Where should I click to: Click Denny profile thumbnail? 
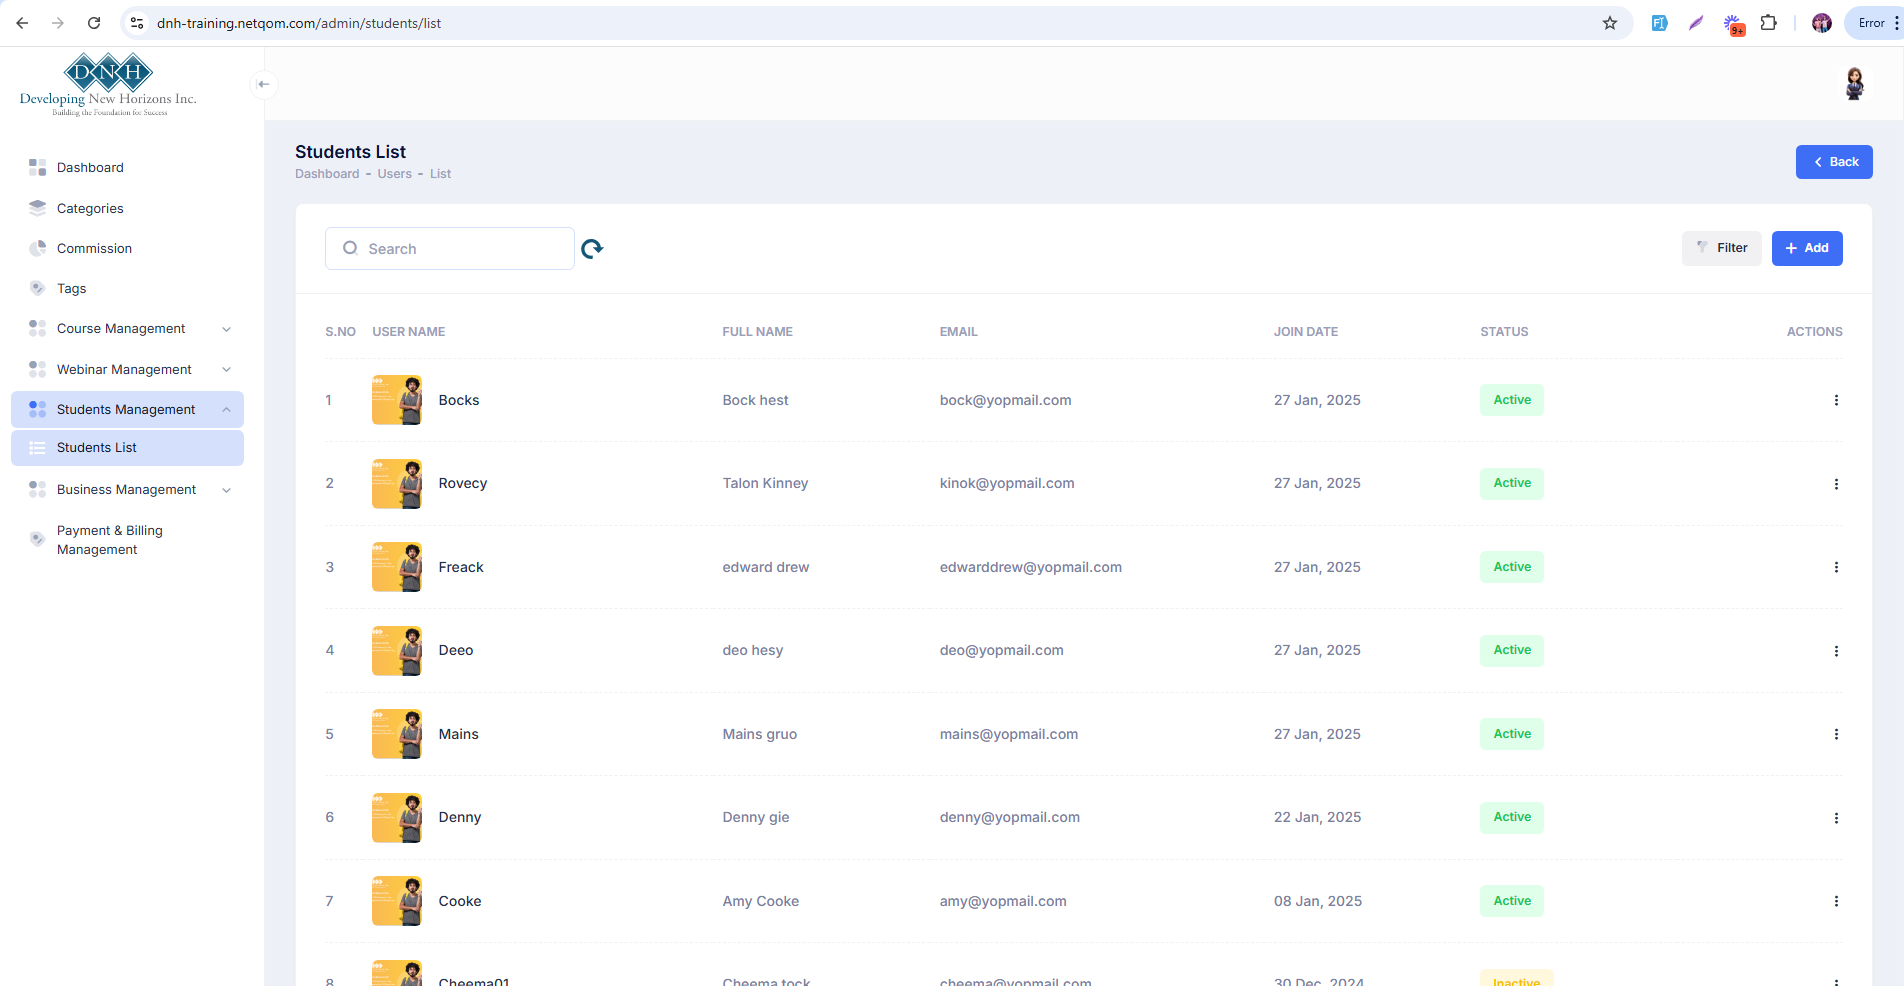[397, 818]
